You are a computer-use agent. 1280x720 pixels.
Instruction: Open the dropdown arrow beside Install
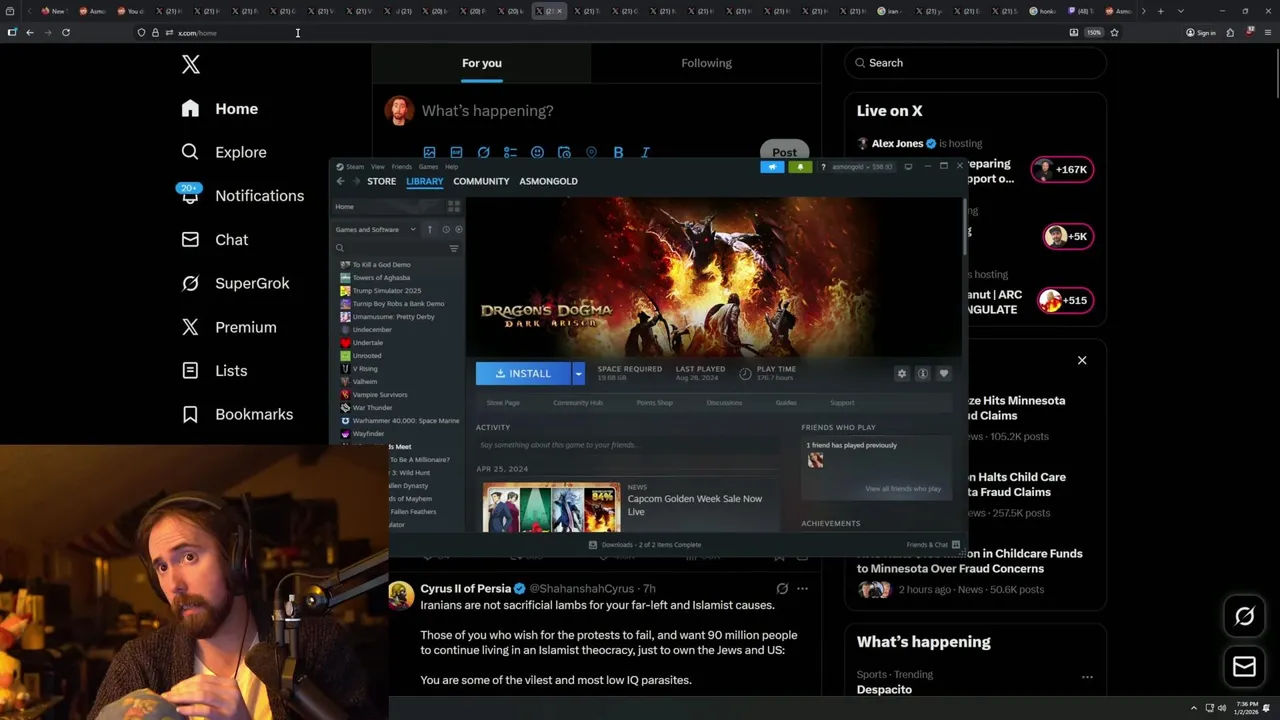click(x=578, y=373)
